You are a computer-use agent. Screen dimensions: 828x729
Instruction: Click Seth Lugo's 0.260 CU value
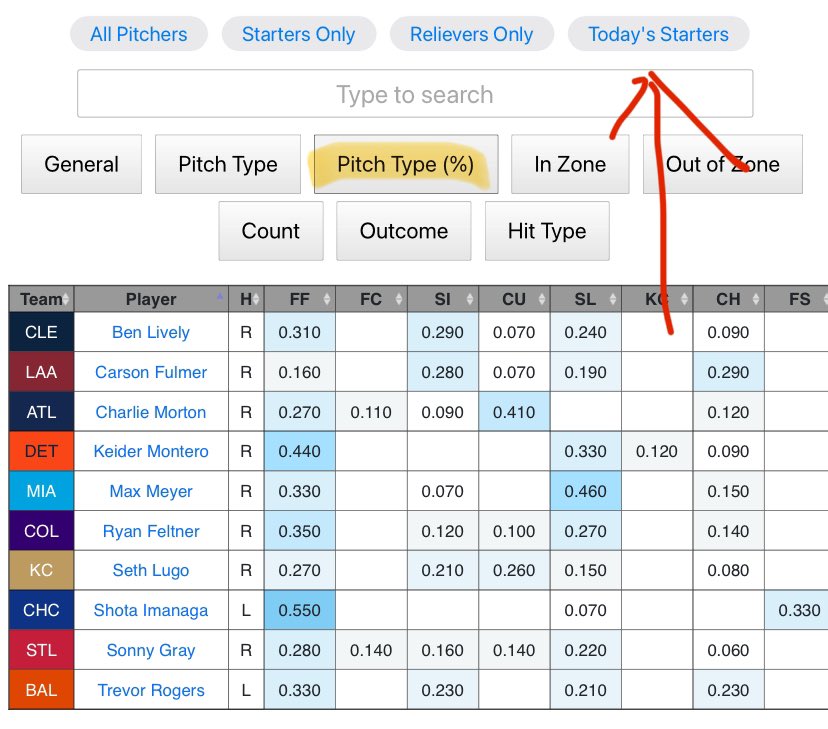coord(514,570)
